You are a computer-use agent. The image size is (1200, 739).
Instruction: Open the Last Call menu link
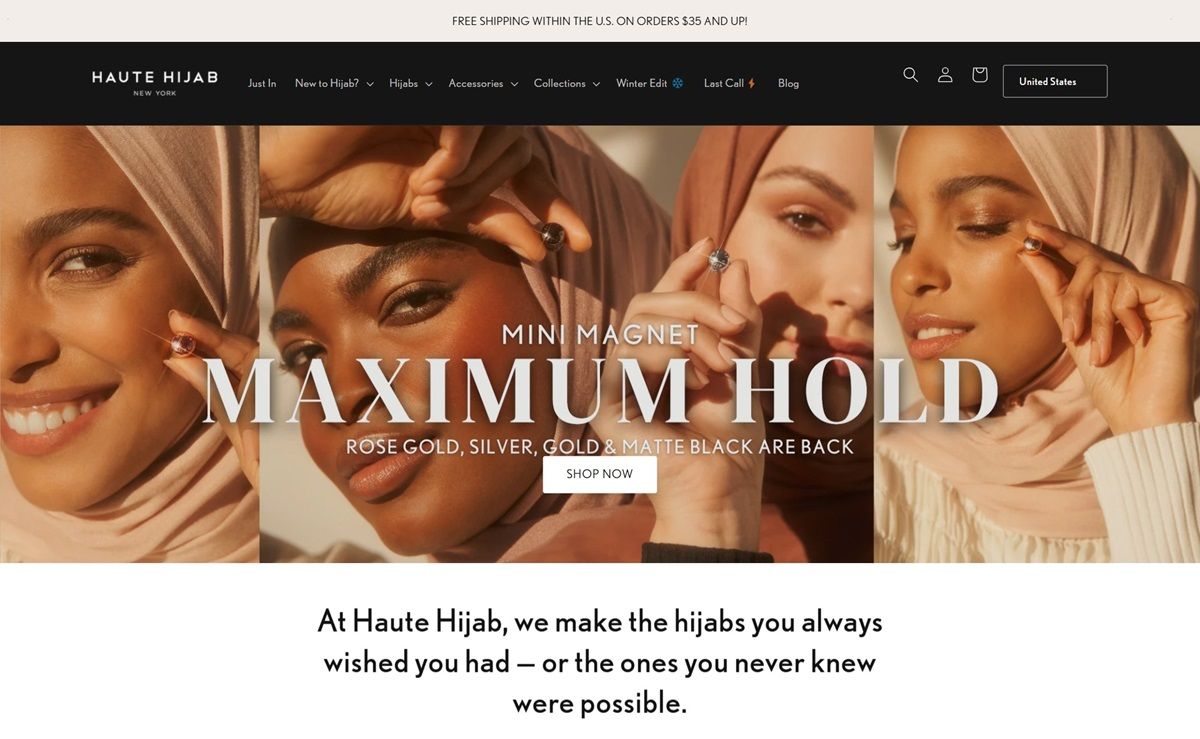point(724,83)
